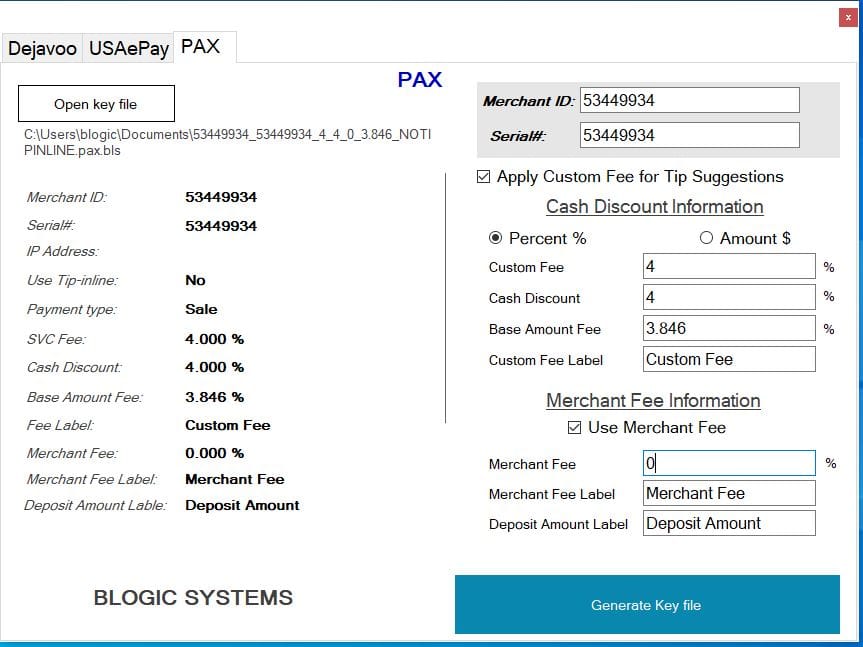This screenshot has width=863, height=647.
Task: Click the Merchant ID input field
Action: (x=689, y=100)
